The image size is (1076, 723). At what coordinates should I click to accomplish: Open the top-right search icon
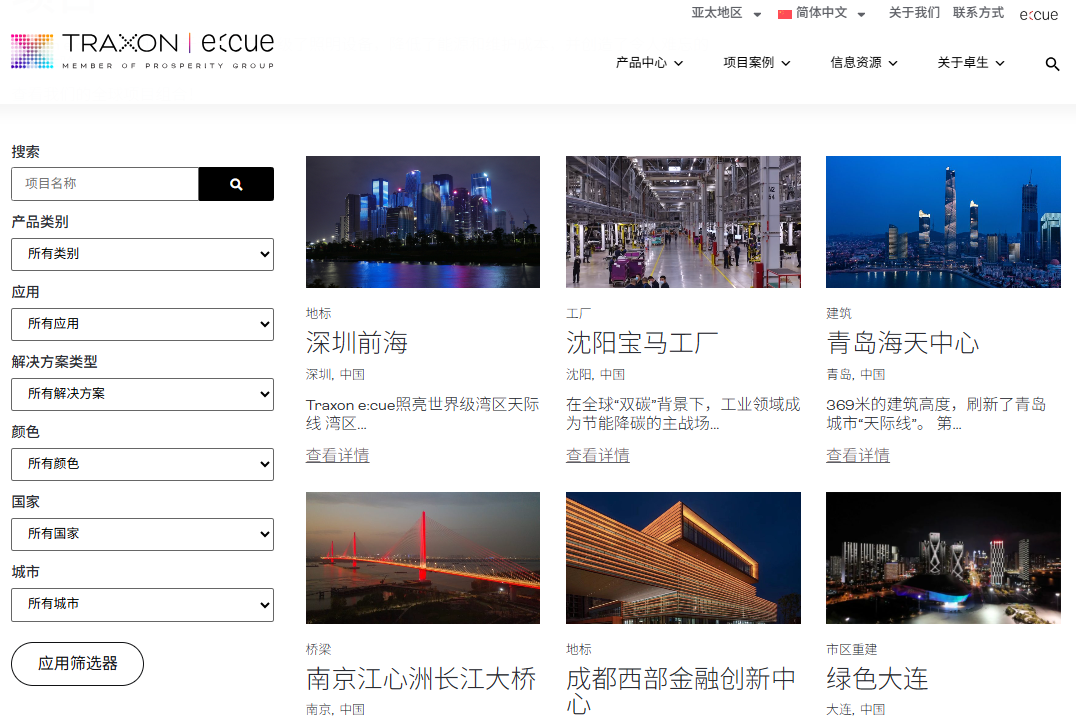pos(1052,64)
